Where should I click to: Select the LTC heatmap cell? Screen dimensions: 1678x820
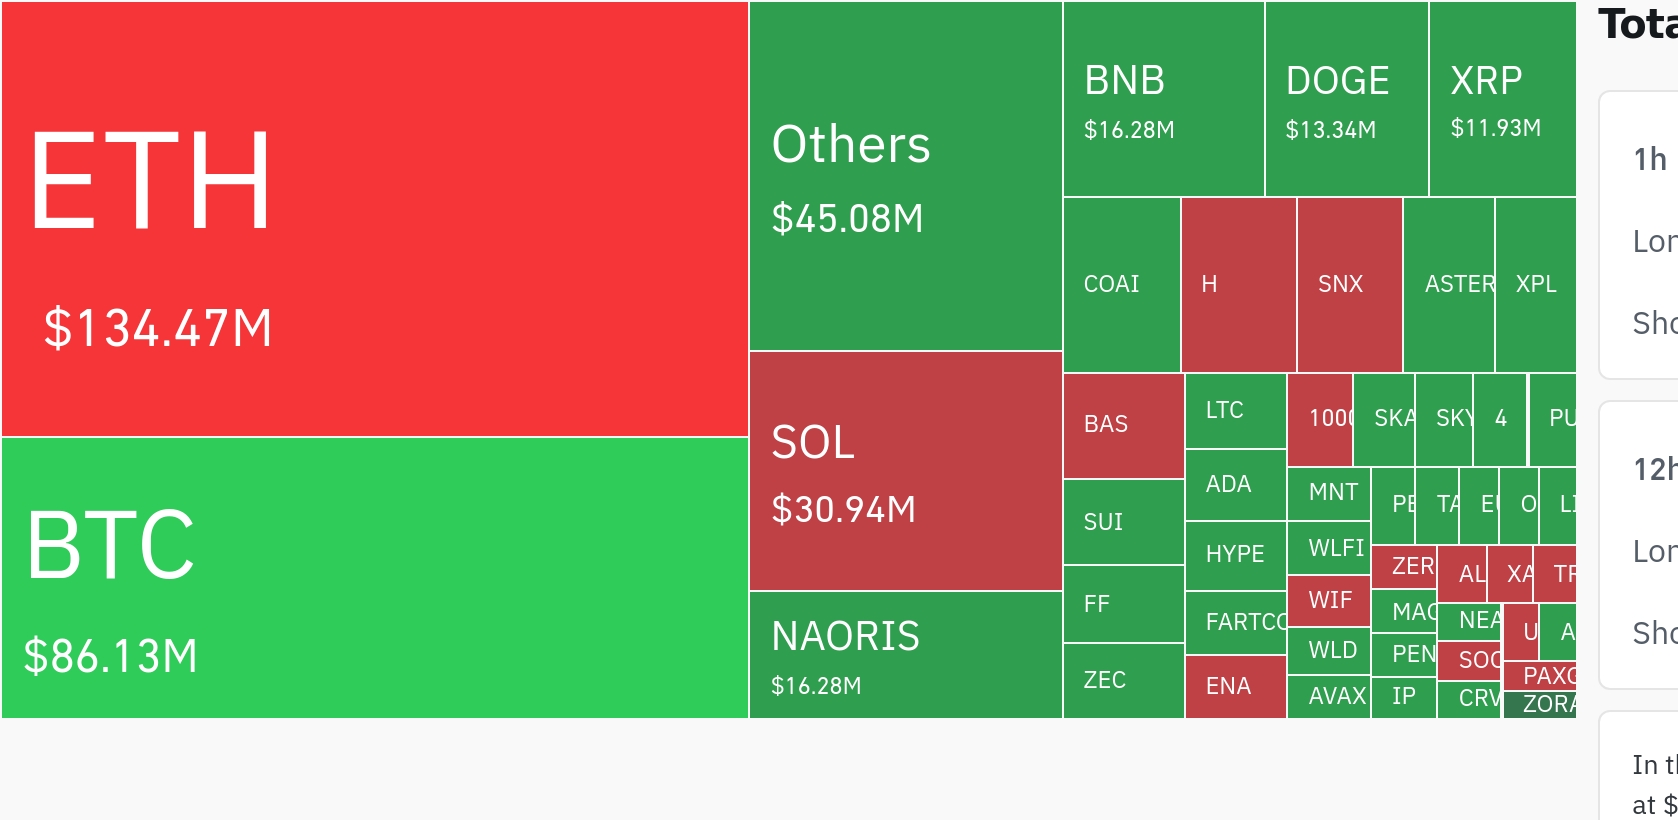[1235, 411]
